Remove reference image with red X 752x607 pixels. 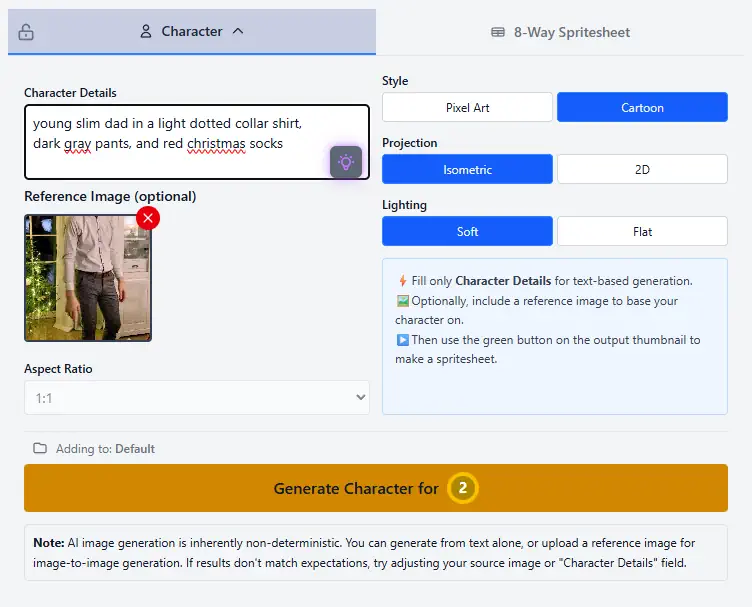pos(148,218)
